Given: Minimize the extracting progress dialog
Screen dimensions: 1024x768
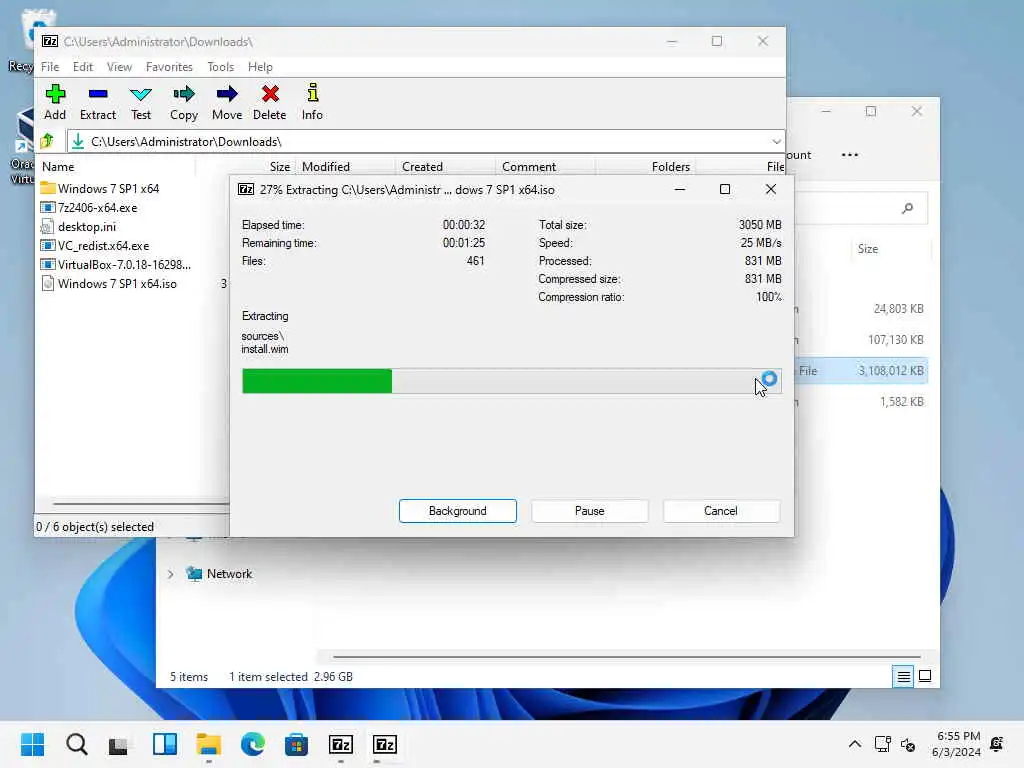Looking at the screenshot, I should point(679,189).
